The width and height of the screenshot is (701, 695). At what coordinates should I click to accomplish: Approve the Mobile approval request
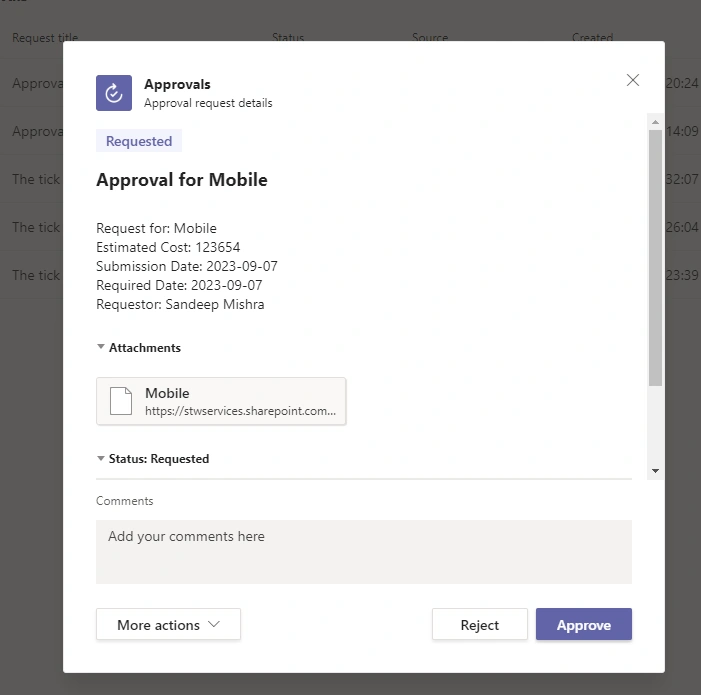click(584, 624)
